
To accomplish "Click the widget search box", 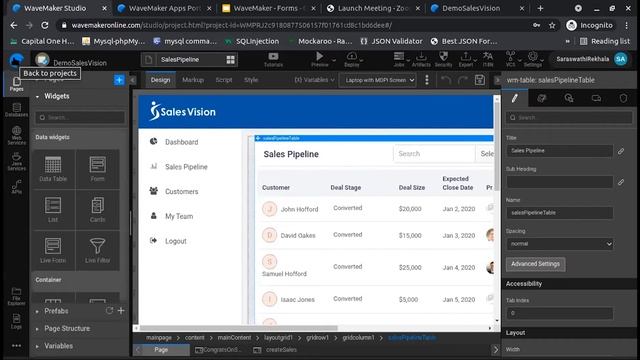I will 80,118.
